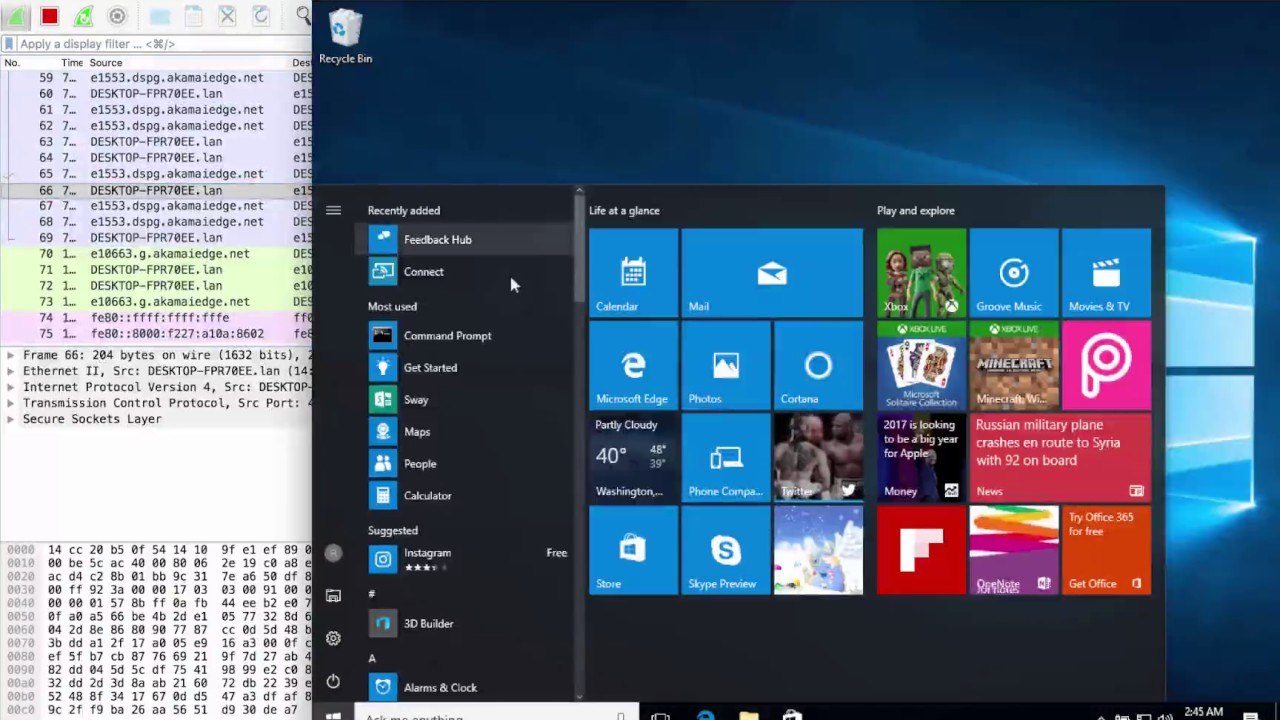
Task: Open Wireshark capture options gear
Action: pos(117,16)
